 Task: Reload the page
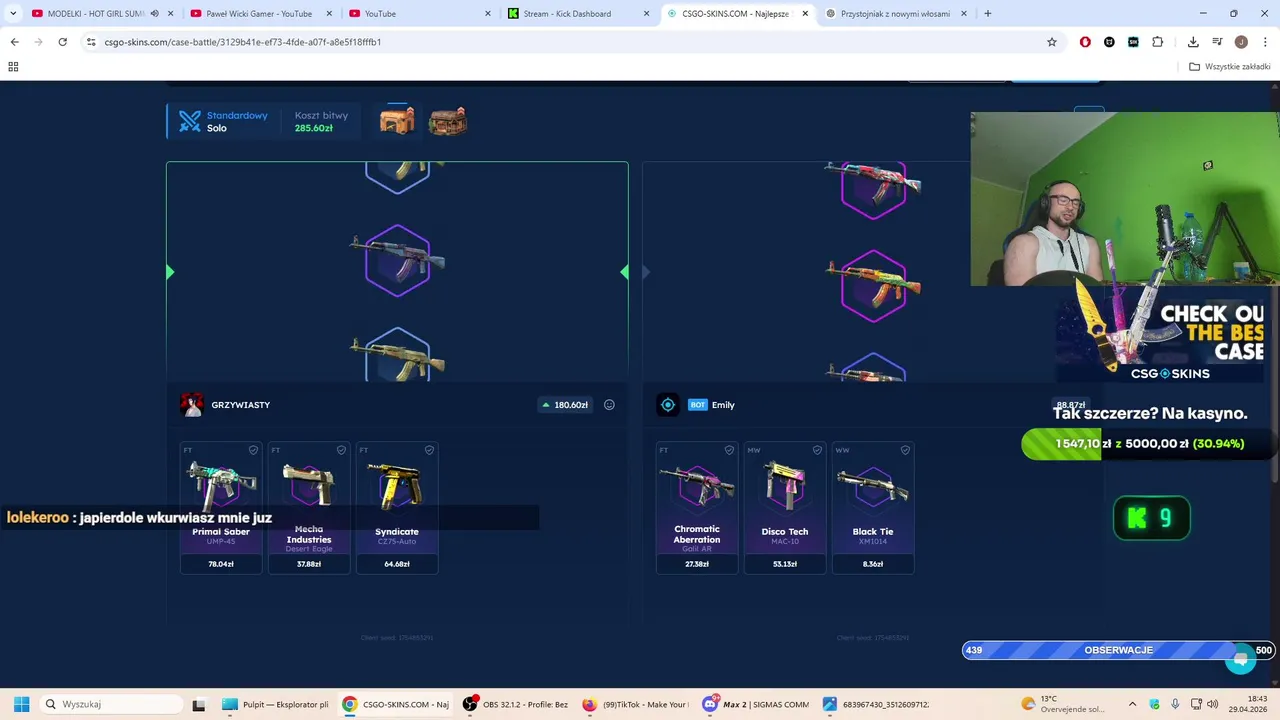pyautogui.click(x=62, y=42)
